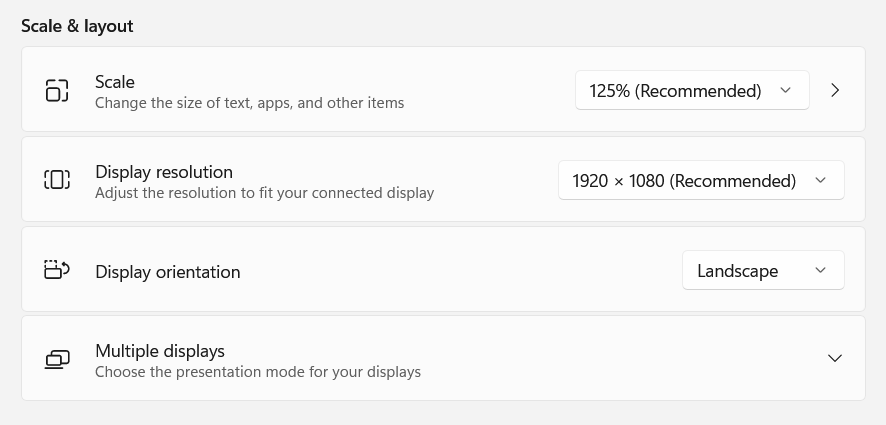Click the down arrow in orientation dropdown
Image resolution: width=886 pixels, height=425 pixels.
[x=820, y=270]
